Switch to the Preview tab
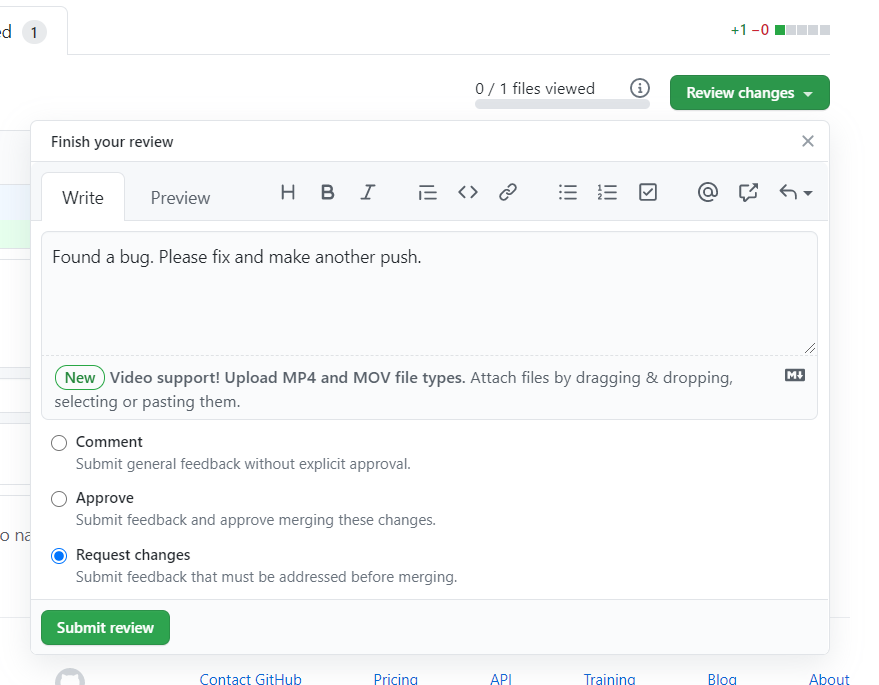879x685 pixels. coord(180,198)
